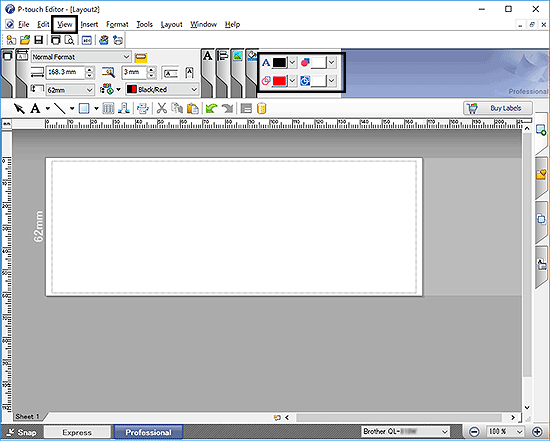Open the Layout menu
Image resolution: width=550 pixels, height=441 pixels.
(172, 24)
